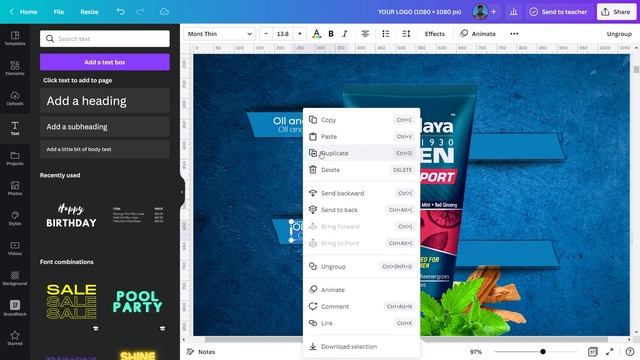Choose Copy from the context menu
Screen dimensions: 640x360
point(362,120)
